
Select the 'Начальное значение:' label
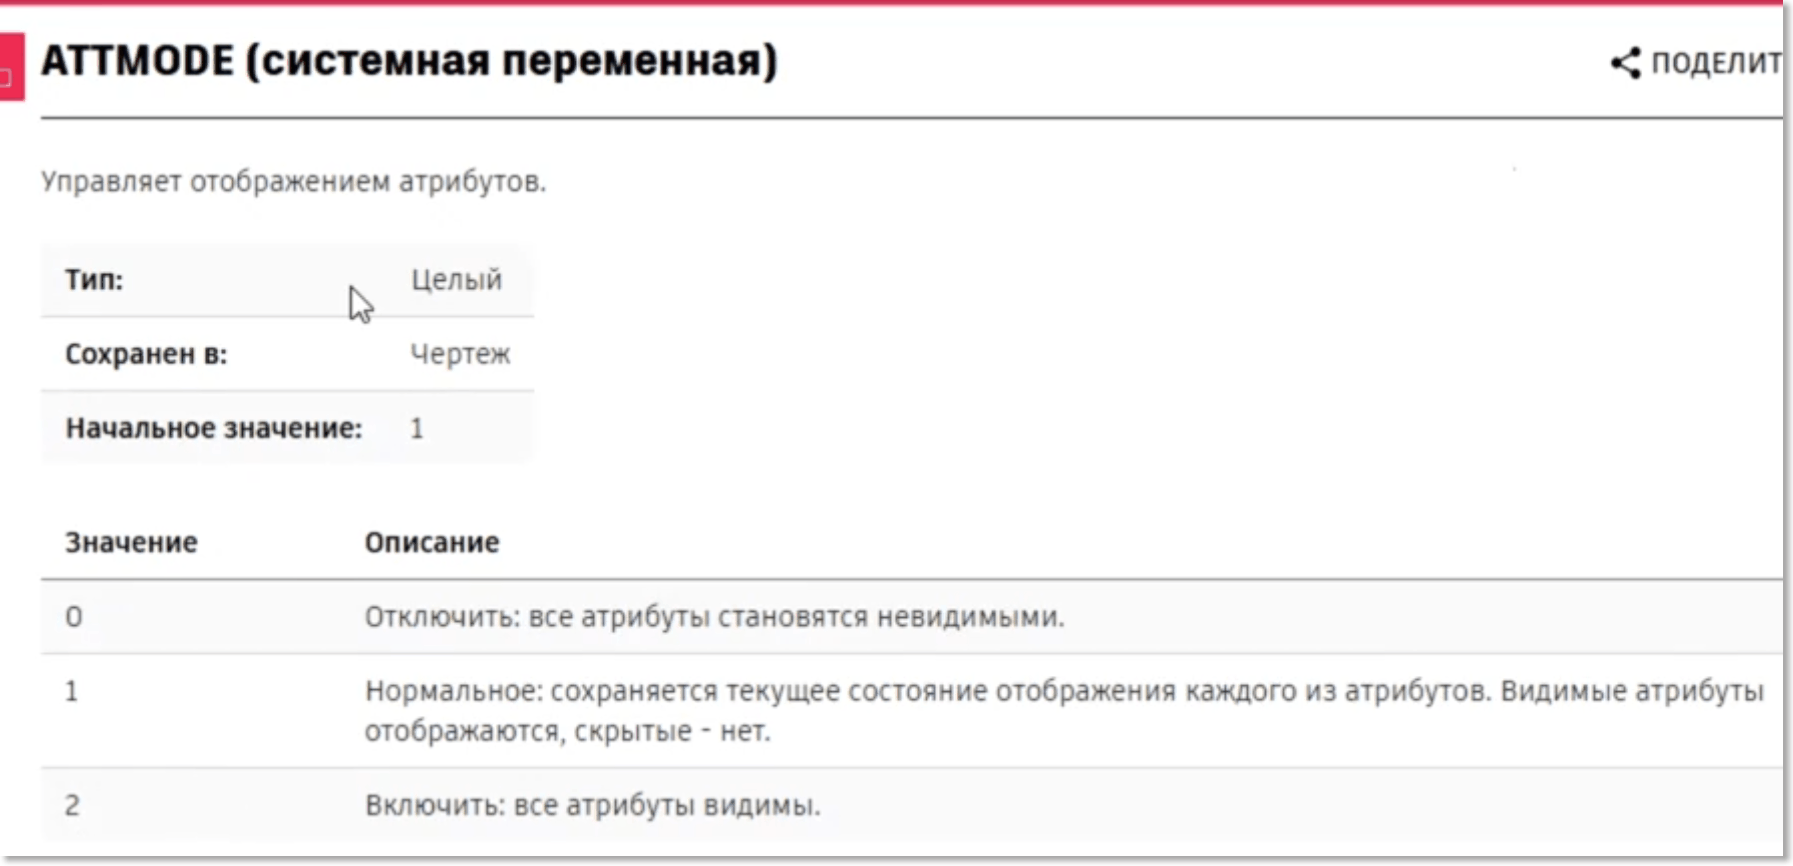(213, 428)
